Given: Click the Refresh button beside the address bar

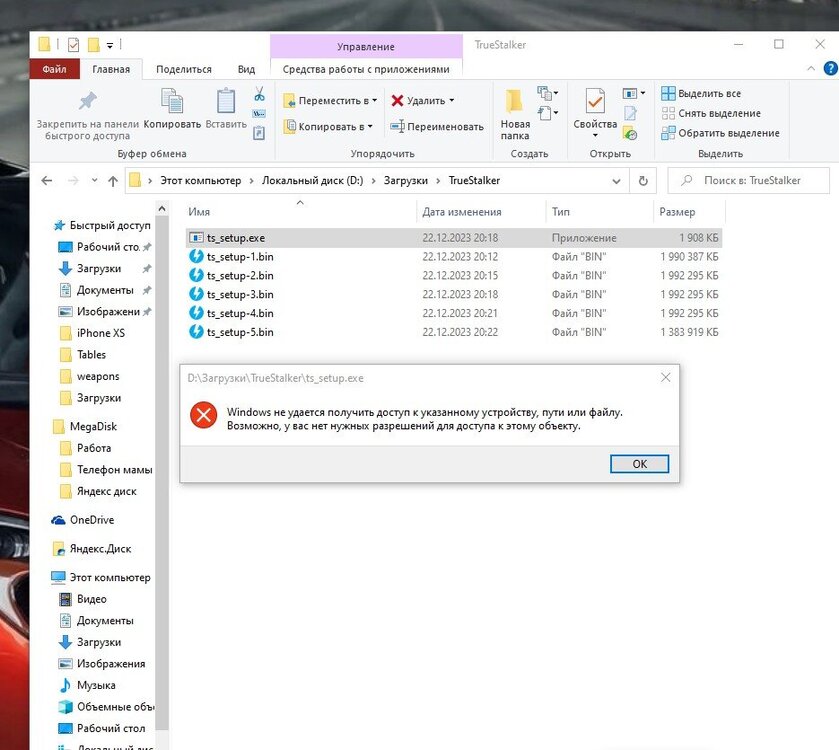Looking at the screenshot, I should click(x=643, y=181).
